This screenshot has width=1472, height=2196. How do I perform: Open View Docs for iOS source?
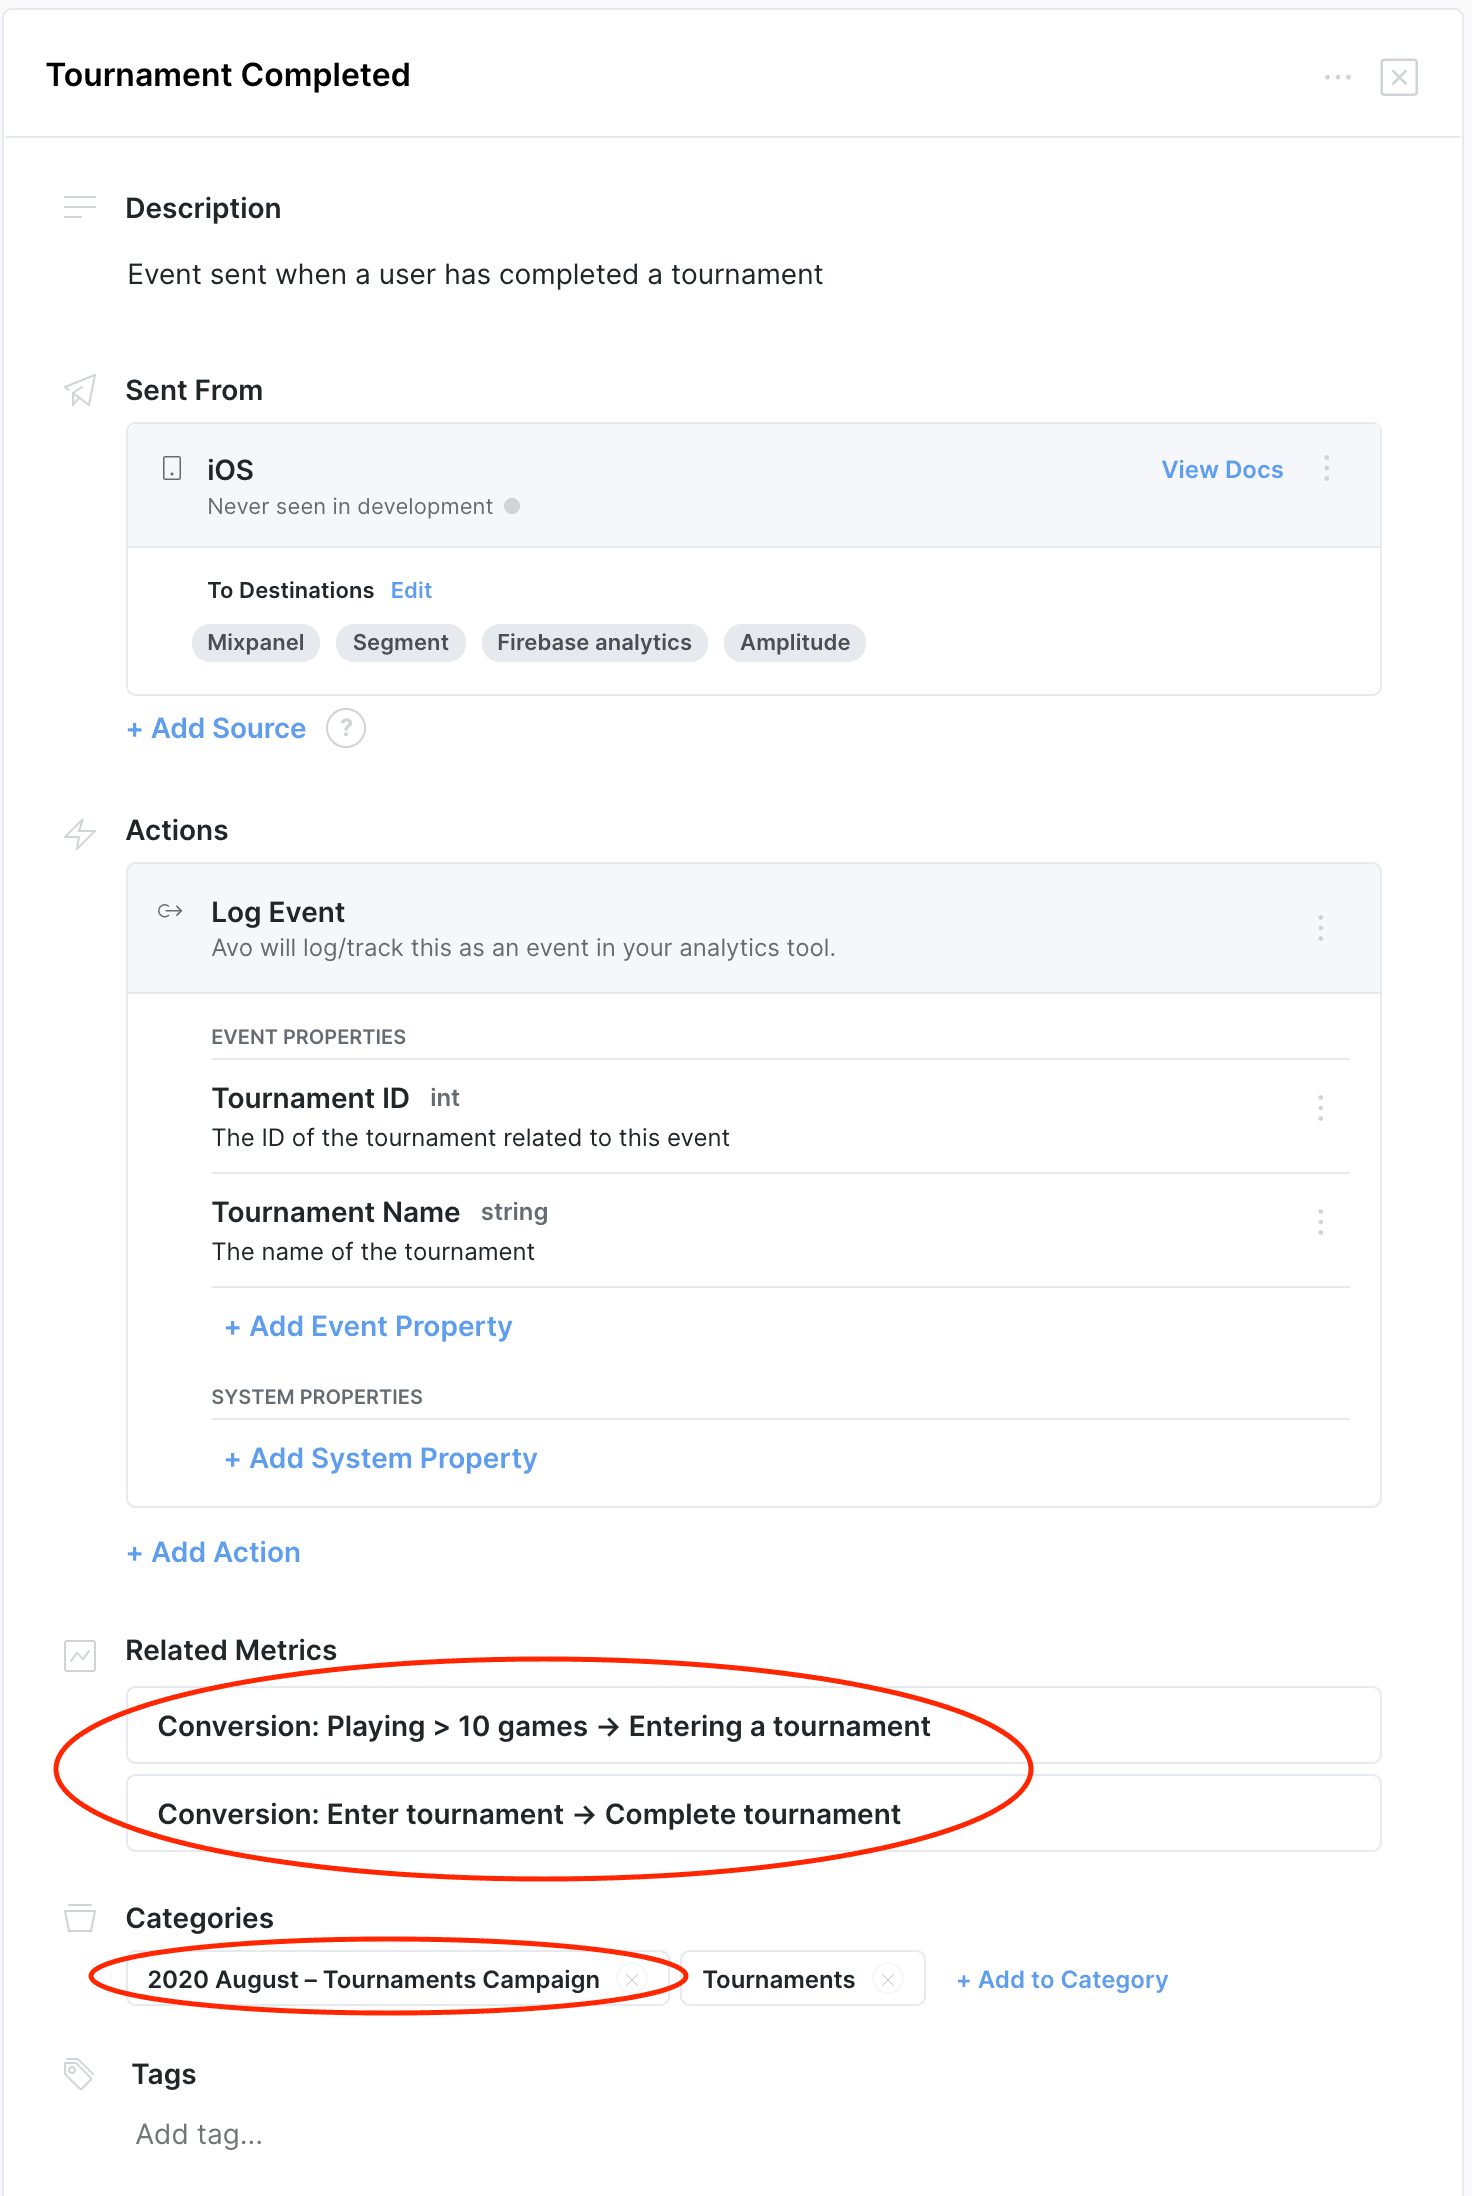click(x=1221, y=470)
